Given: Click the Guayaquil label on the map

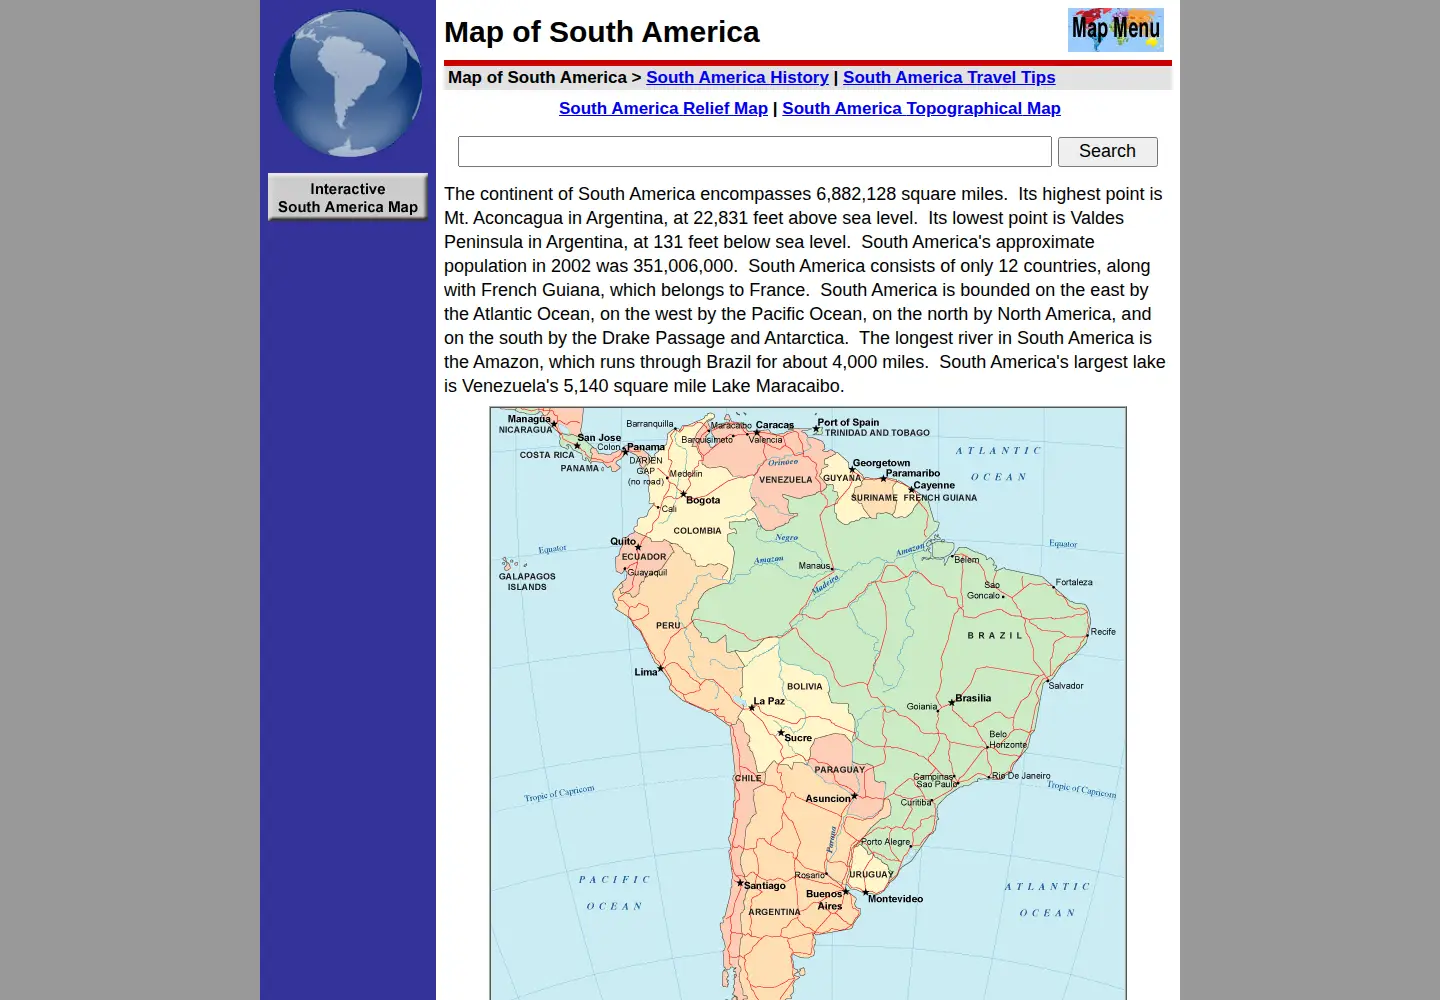Looking at the screenshot, I should tap(647, 573).
